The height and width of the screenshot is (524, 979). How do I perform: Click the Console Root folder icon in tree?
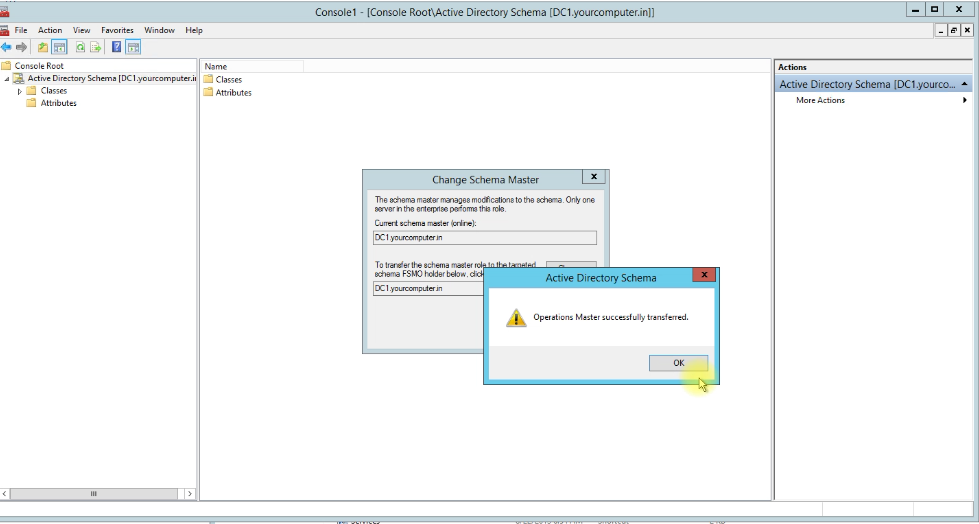tap(6, 66)
